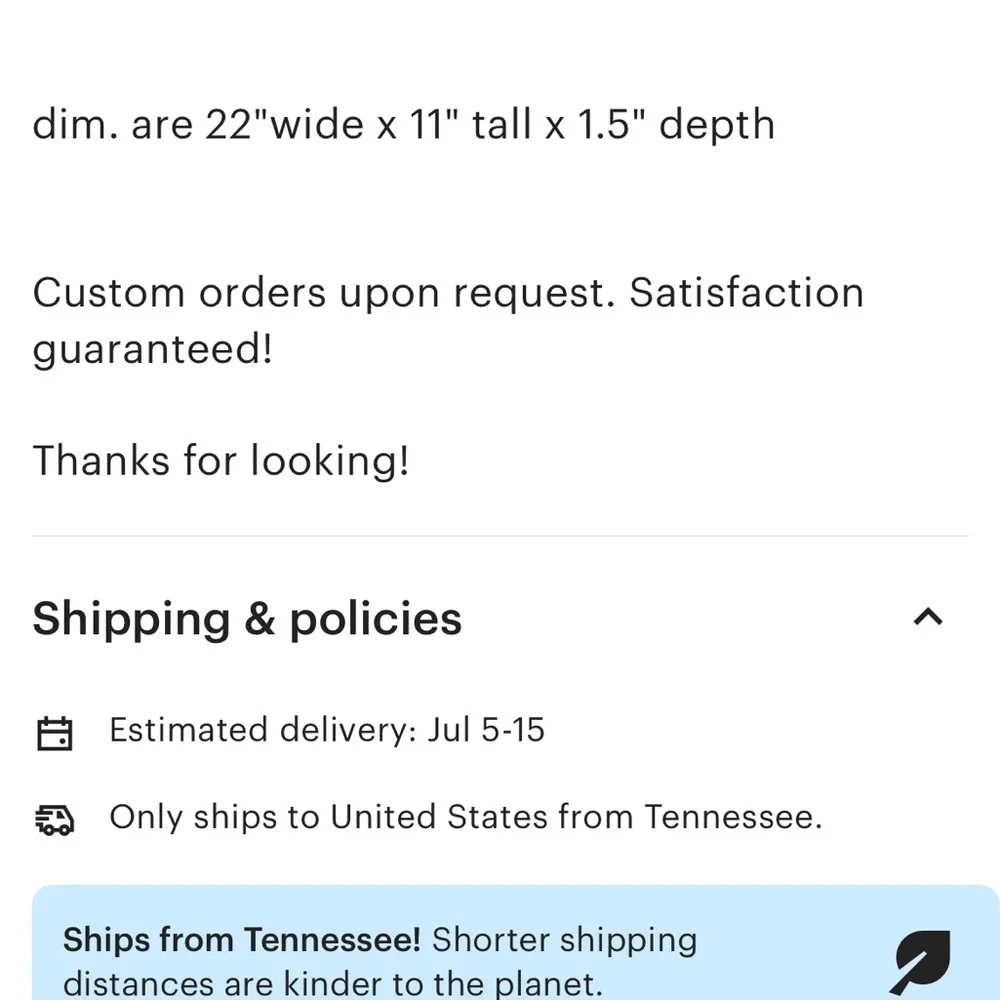Click the Shipping & policies heading

[247, 619]
